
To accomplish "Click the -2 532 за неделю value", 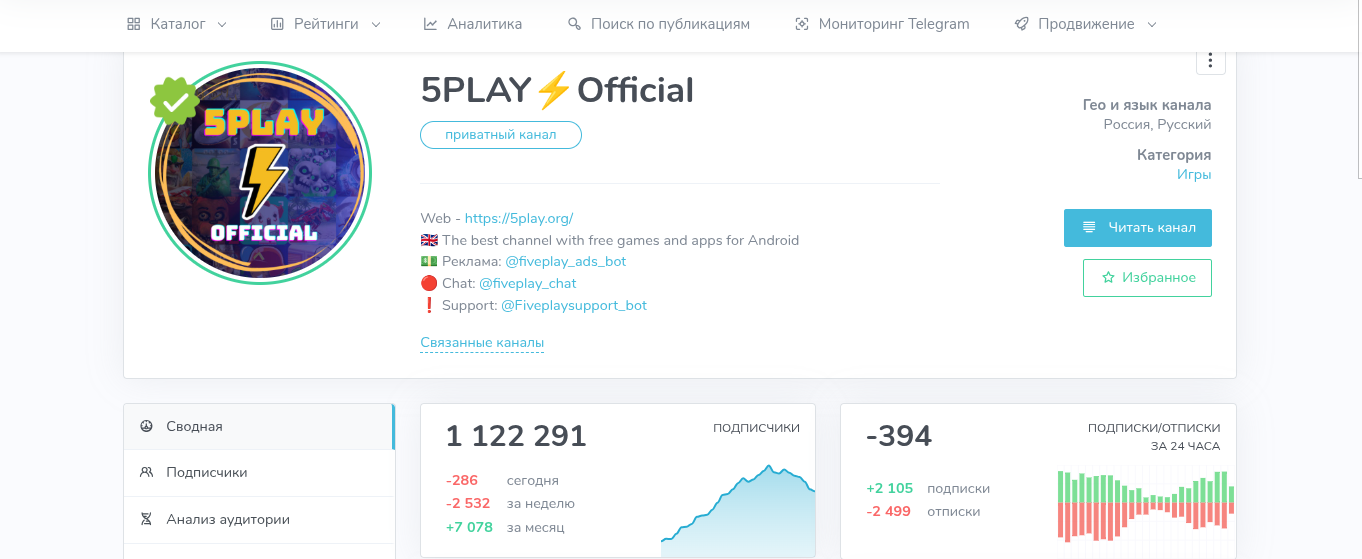I will pos(468,503).
